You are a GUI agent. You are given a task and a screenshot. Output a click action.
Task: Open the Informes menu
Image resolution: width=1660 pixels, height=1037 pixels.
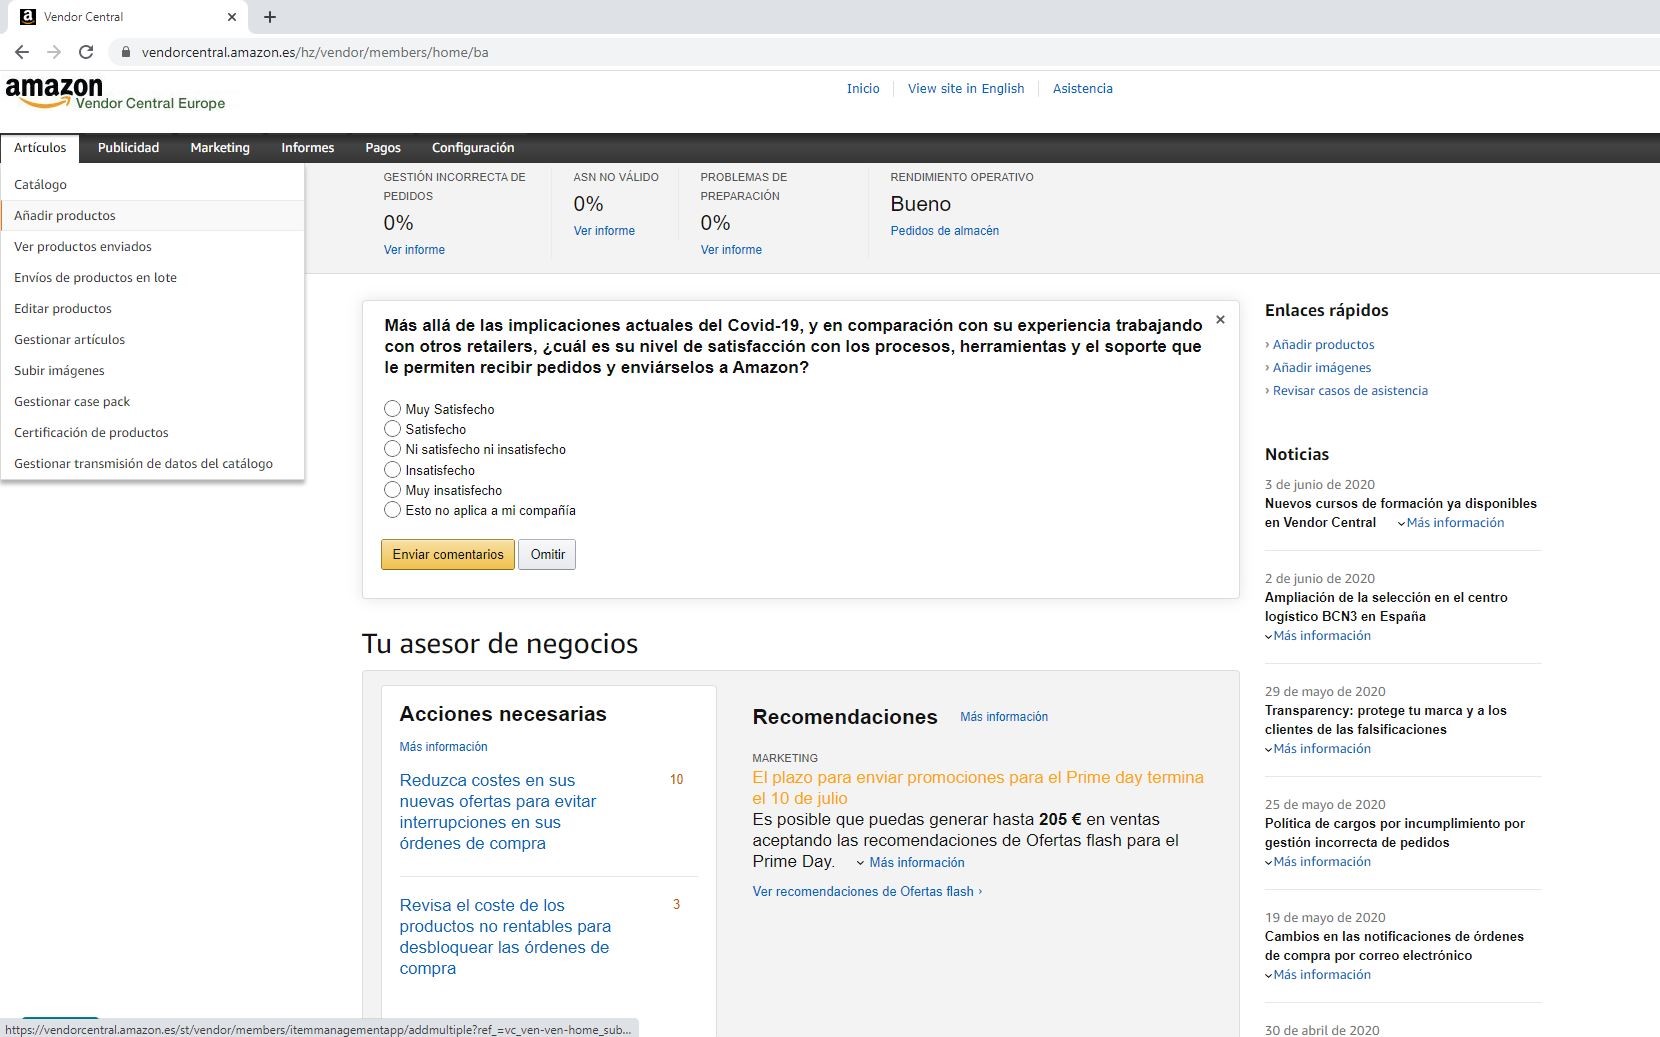pos(308,148)
